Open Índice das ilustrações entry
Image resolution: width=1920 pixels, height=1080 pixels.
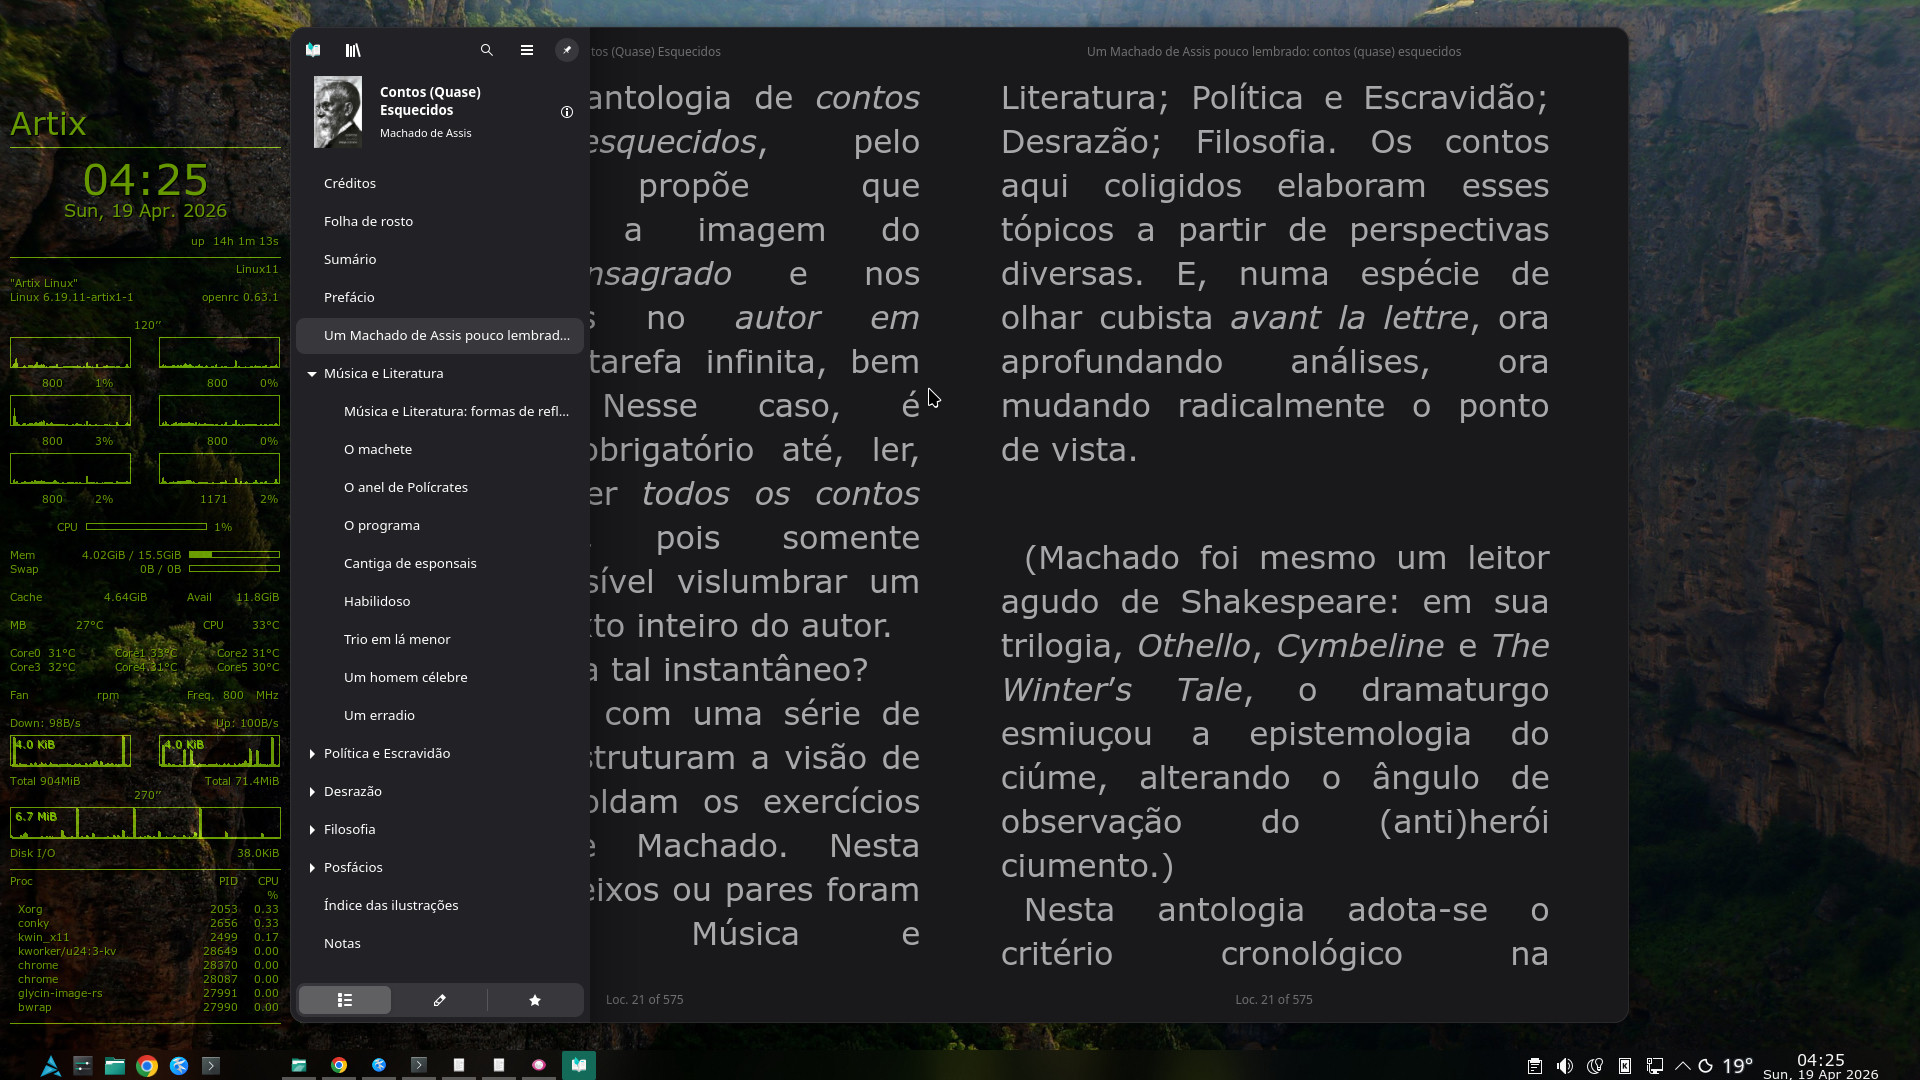click(x=391, y=906)
